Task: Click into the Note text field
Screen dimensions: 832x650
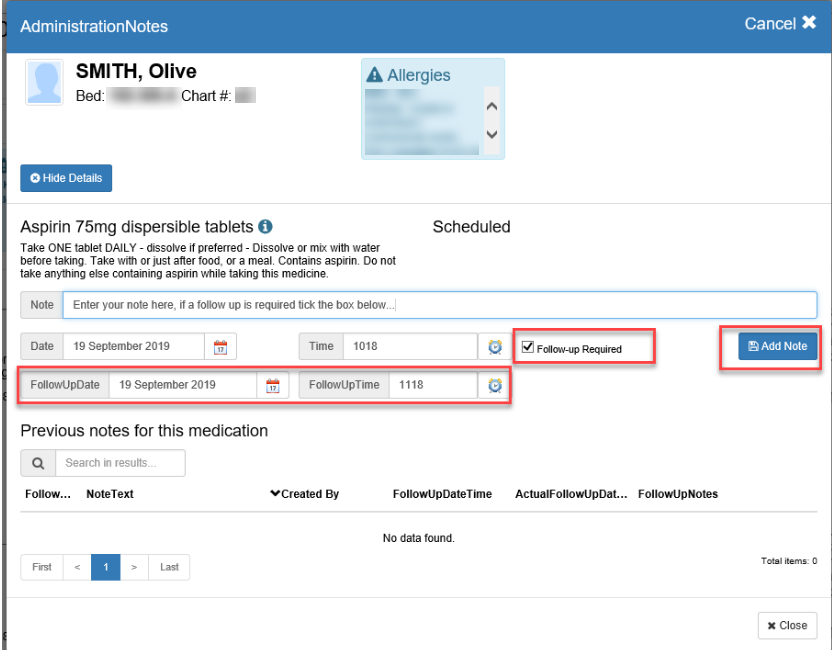Action: coord(439,305)
